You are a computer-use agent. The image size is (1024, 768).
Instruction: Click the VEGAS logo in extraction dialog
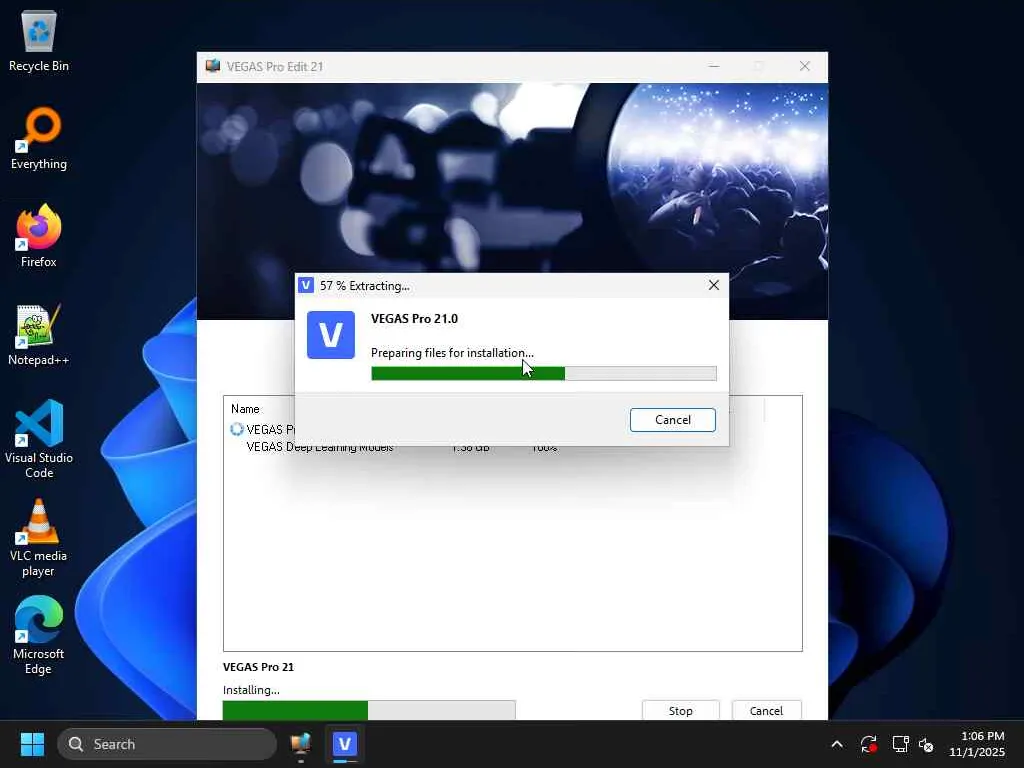331,335
